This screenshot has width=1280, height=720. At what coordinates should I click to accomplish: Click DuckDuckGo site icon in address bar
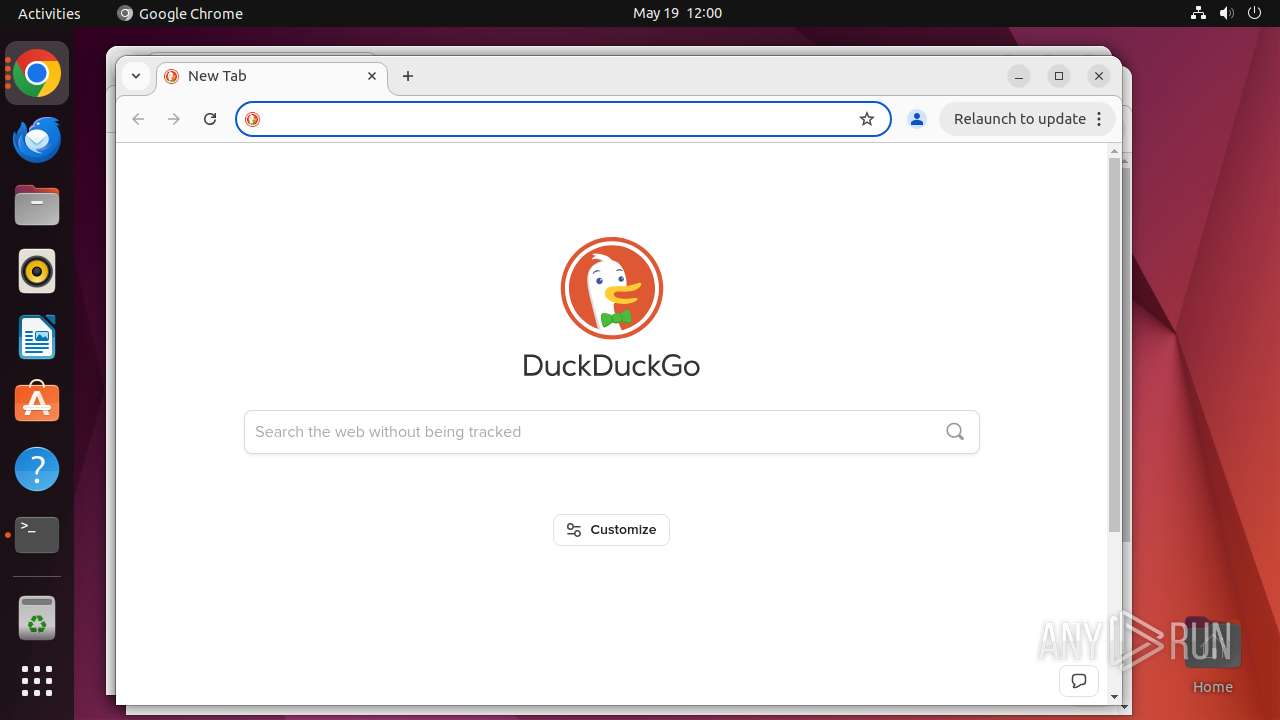(x=253, y=119)
